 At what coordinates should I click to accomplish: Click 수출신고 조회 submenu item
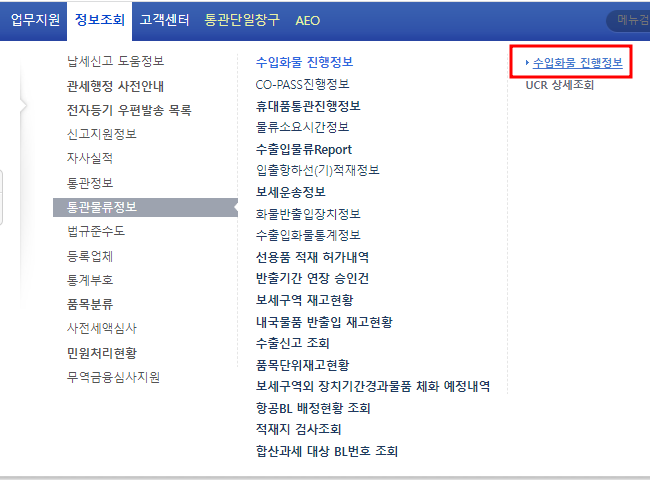[293, 343]
